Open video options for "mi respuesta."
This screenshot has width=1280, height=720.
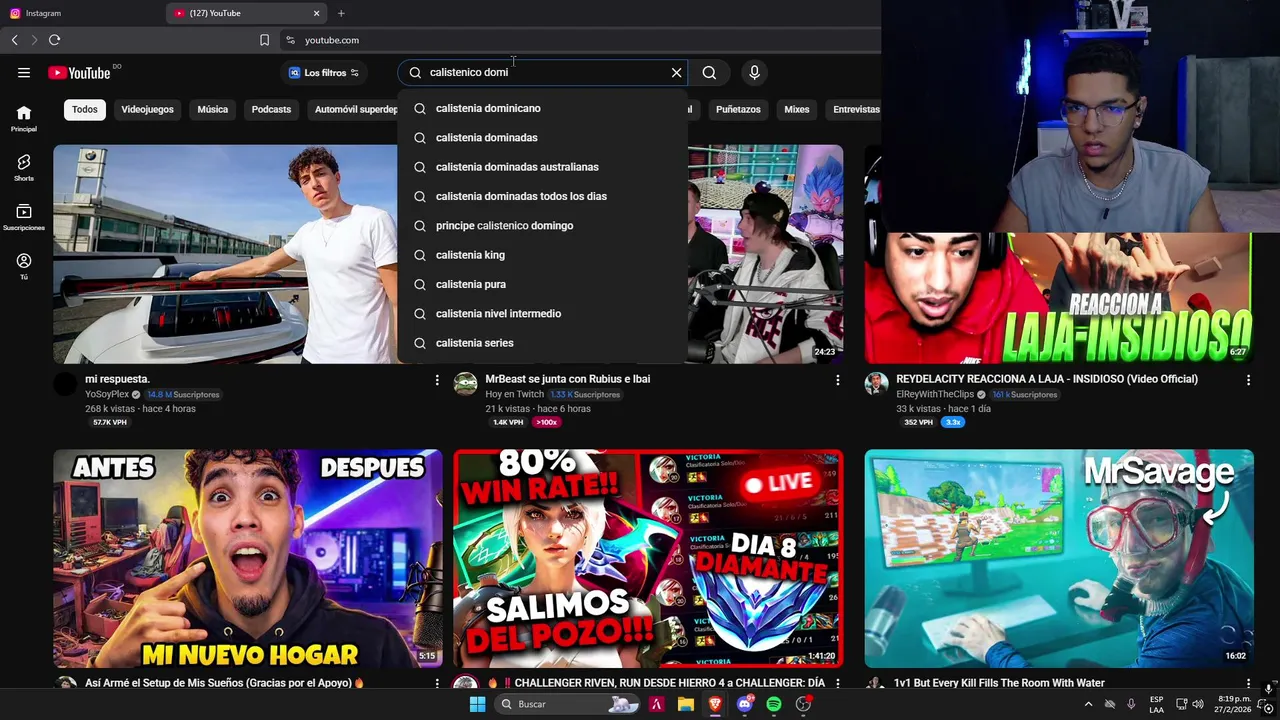[x=437, y=380]
